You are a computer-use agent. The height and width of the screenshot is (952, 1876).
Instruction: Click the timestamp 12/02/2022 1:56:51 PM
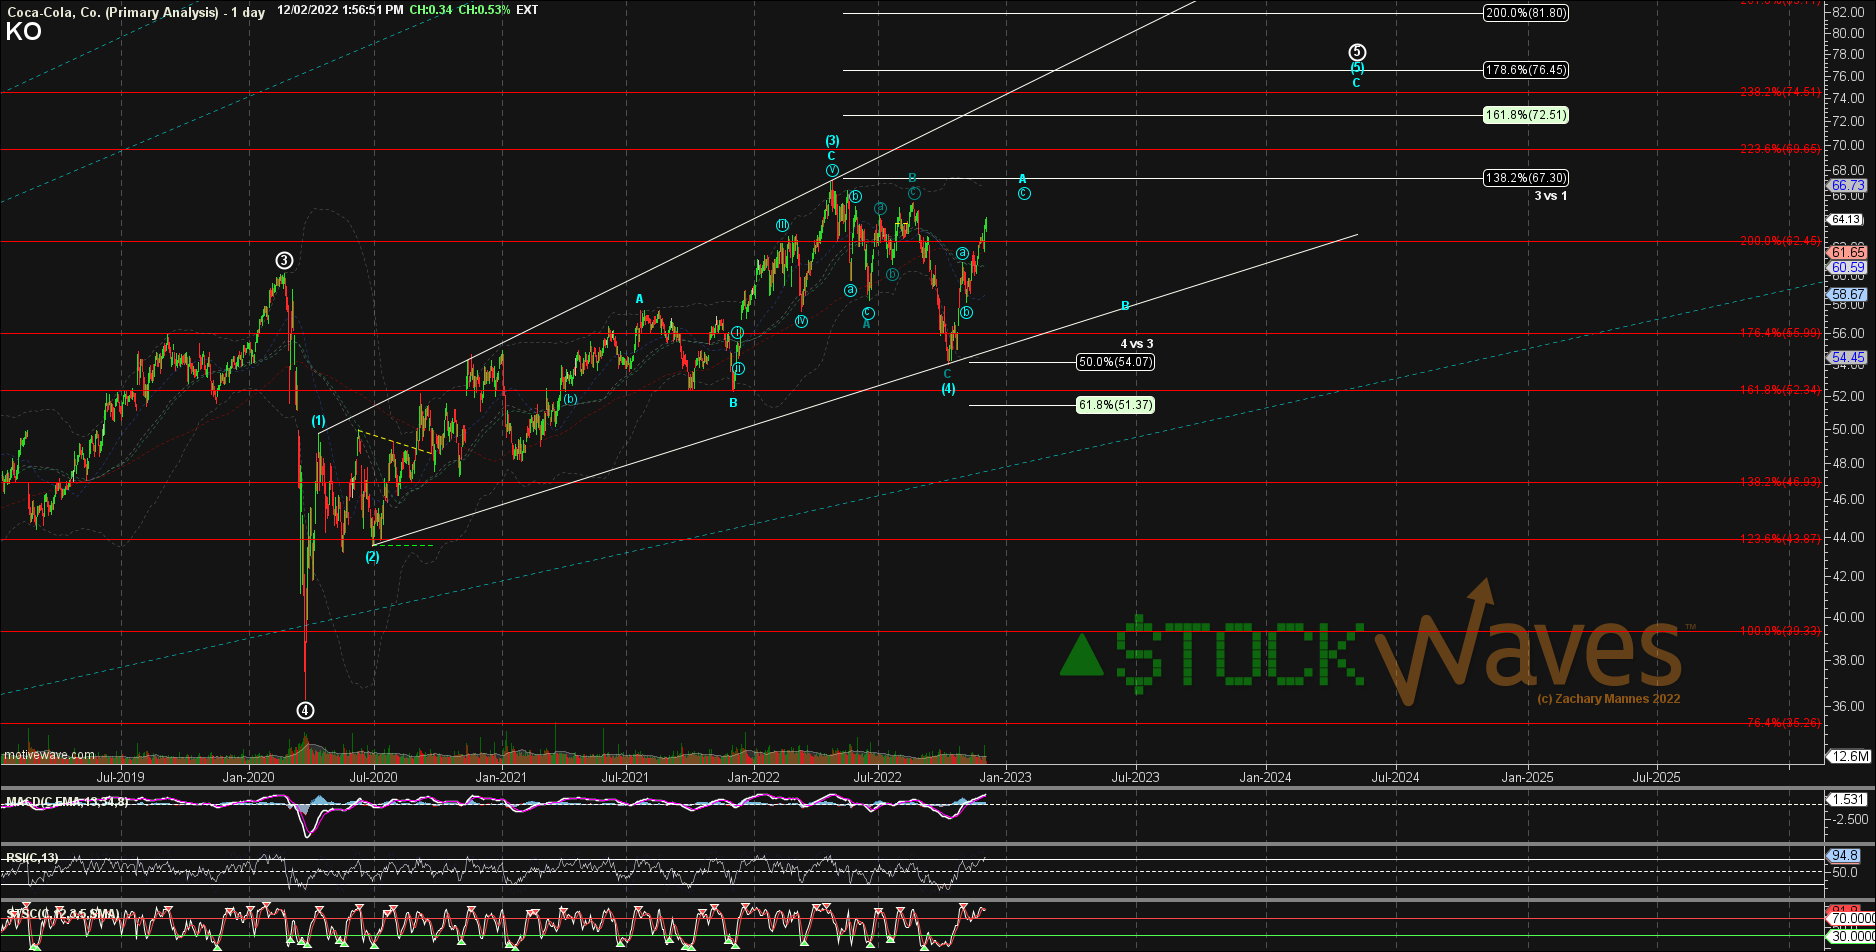[341, 10]
